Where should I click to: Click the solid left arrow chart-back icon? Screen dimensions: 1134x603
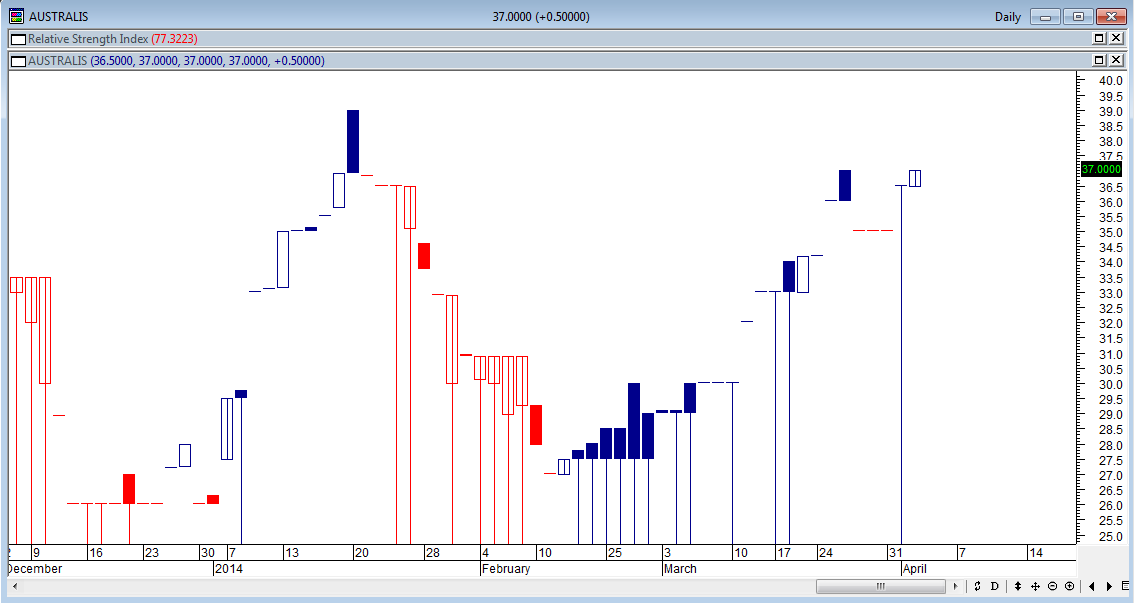pyautogui.click(x=1091, y=586)
